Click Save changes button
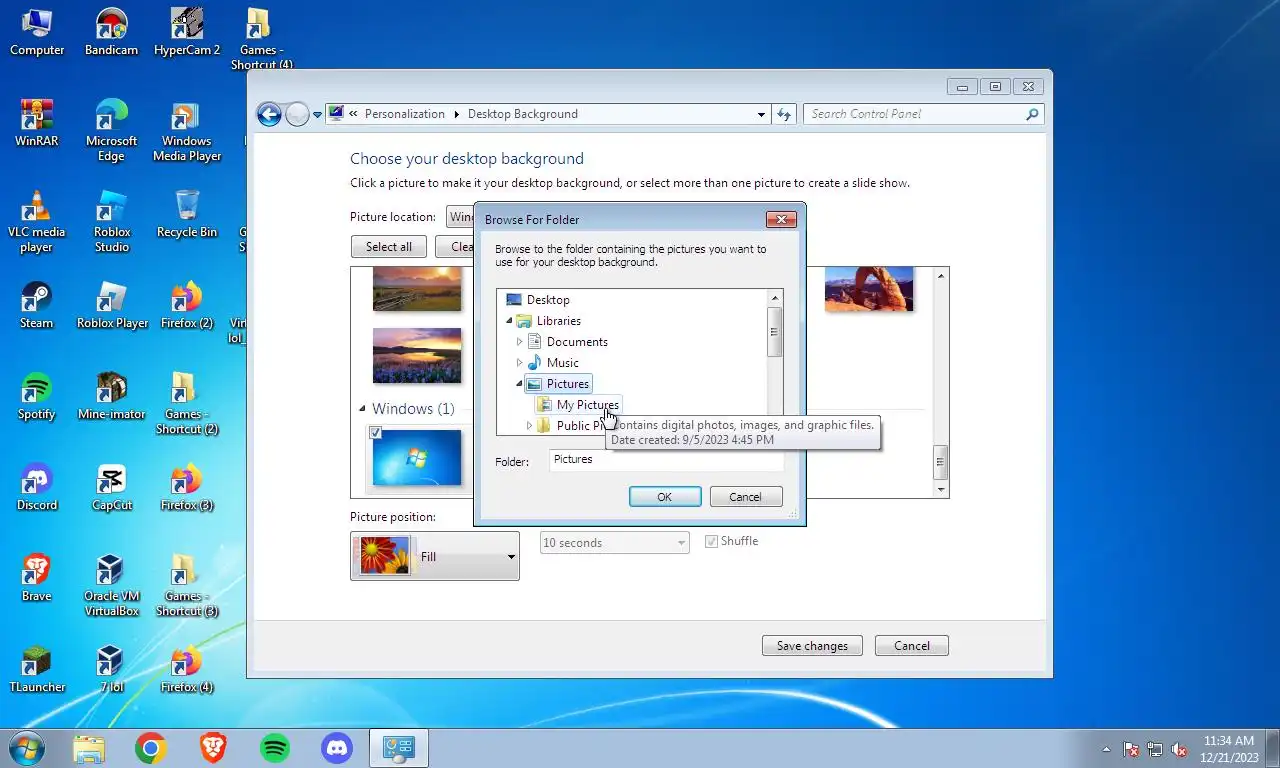The height and width of the screenshot is (768, 1280). pyautogui.click(x=812, y=646)
